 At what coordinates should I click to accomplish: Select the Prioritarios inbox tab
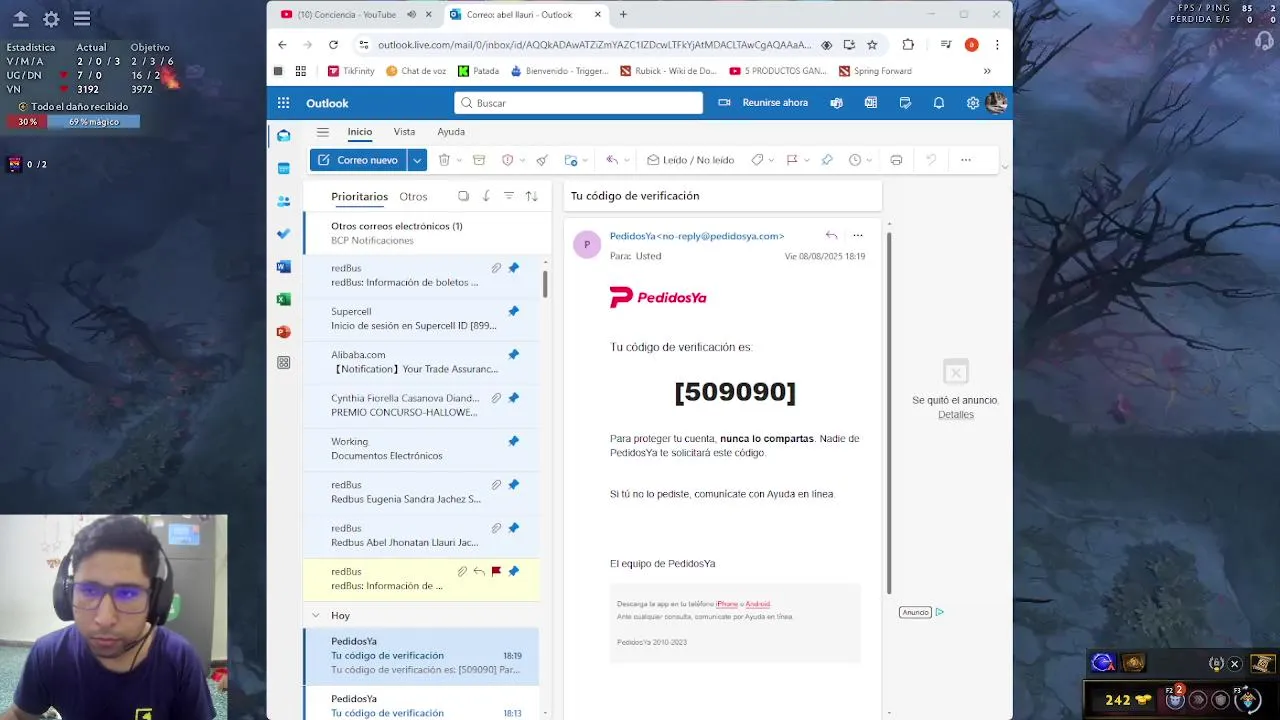click(359, 196)
